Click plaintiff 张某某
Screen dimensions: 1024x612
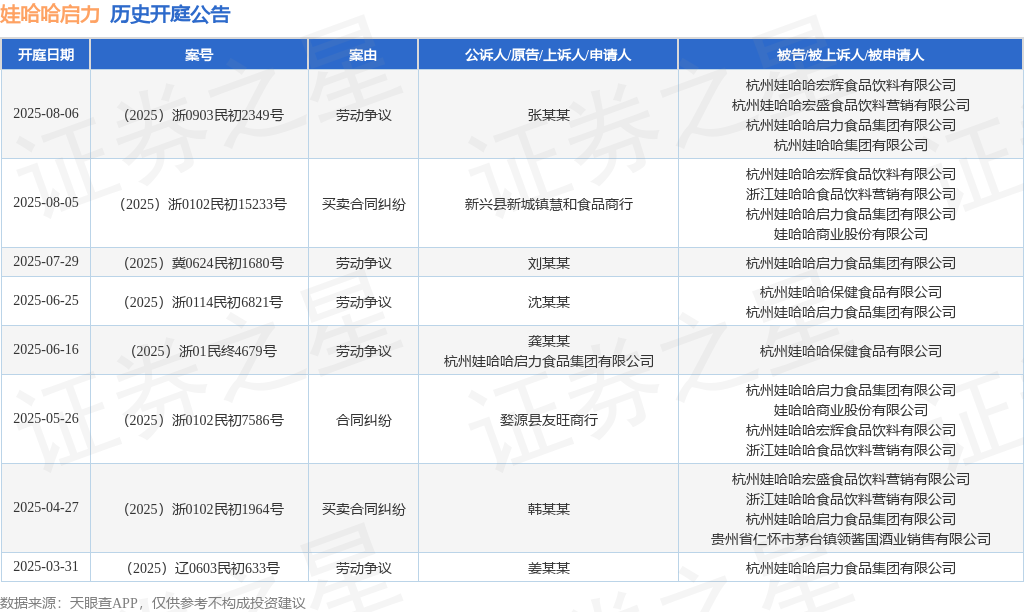(x=549, y=116)
